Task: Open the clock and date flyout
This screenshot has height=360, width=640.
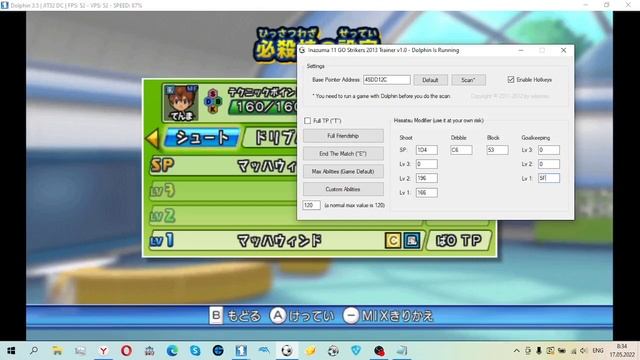Action: [x=622, y=351]
